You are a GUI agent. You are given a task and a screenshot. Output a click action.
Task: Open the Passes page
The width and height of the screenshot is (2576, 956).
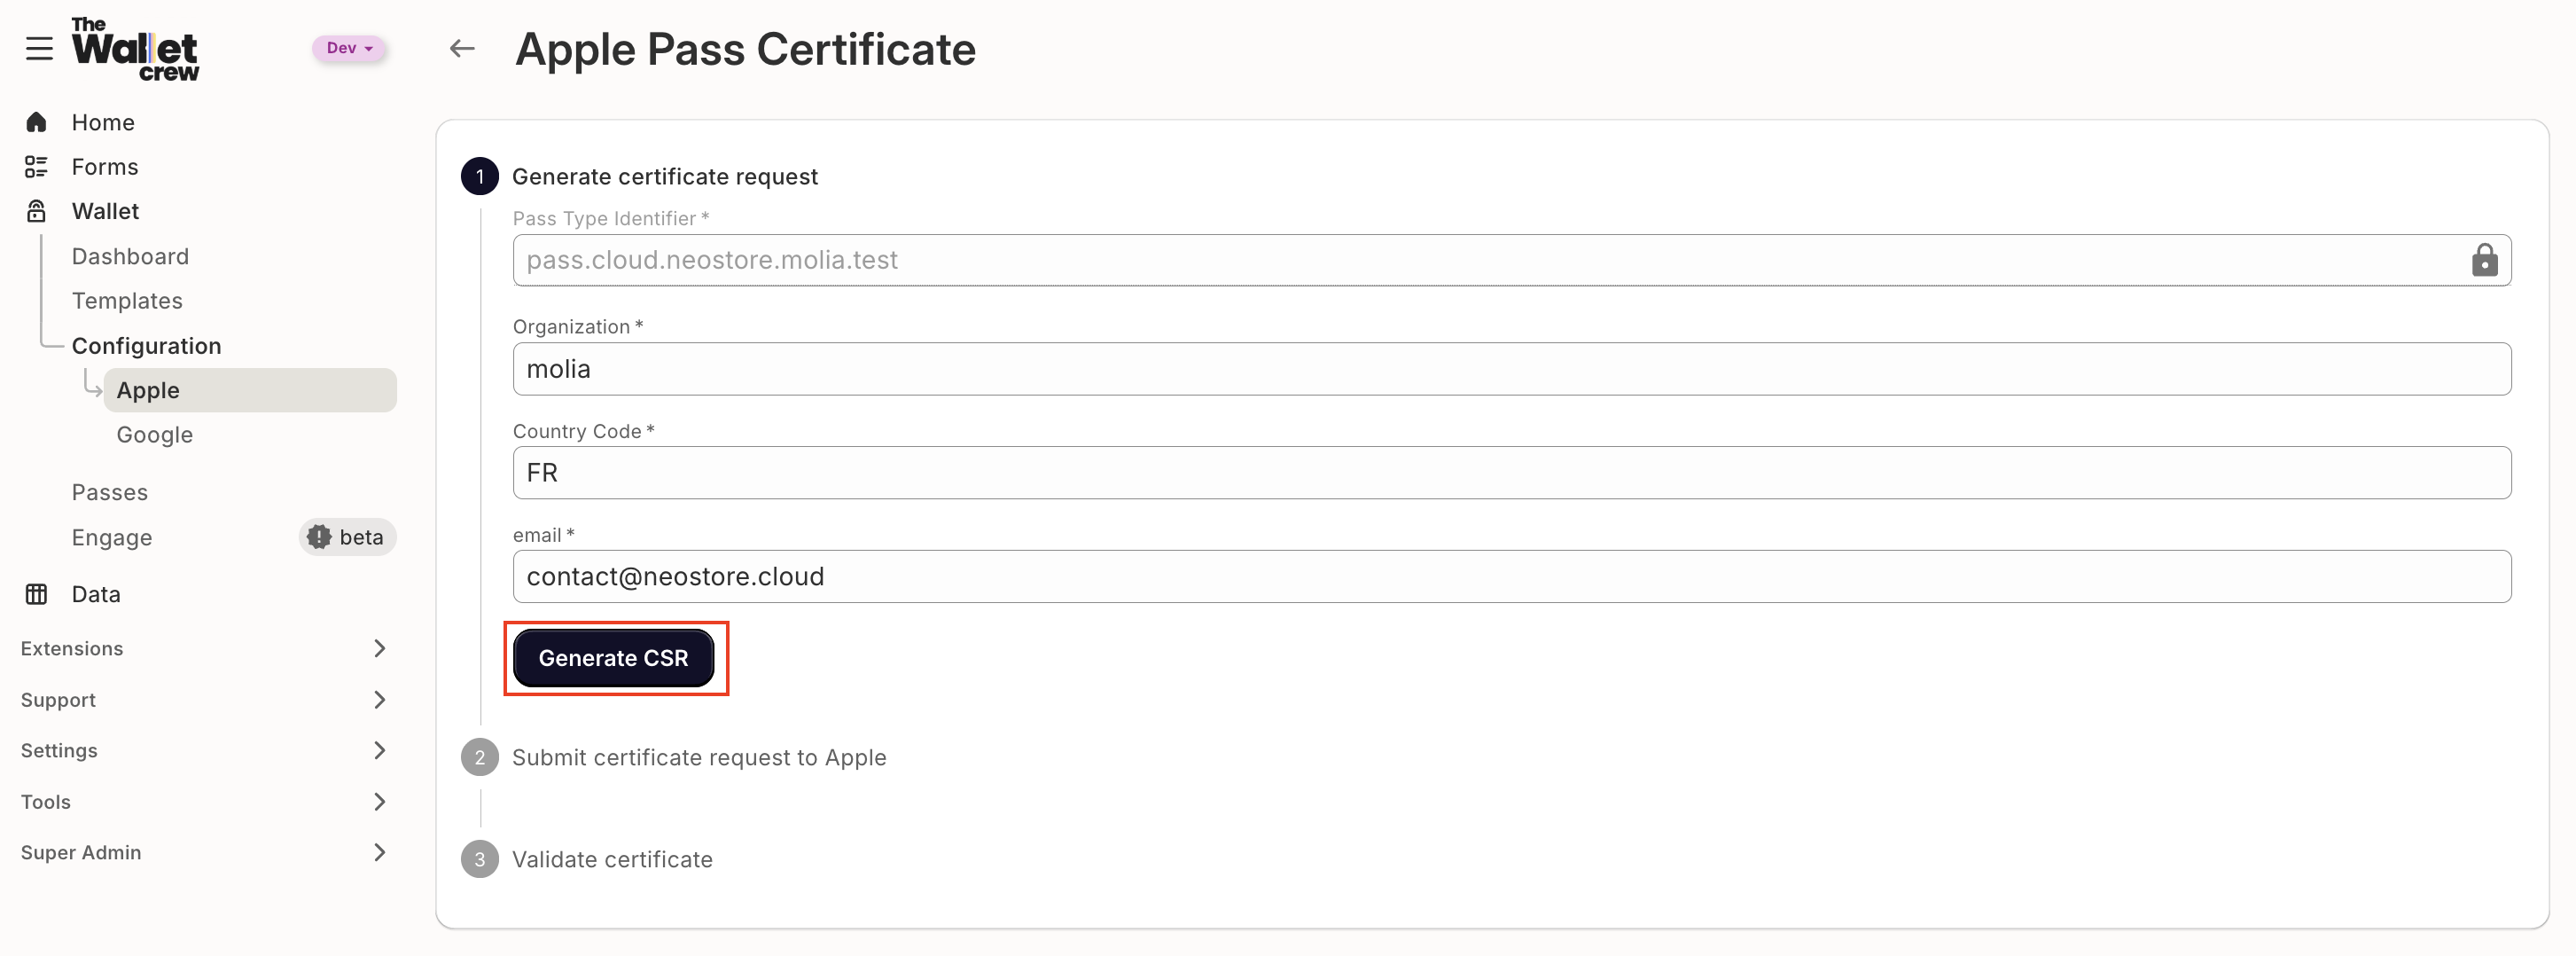(110, 491)
